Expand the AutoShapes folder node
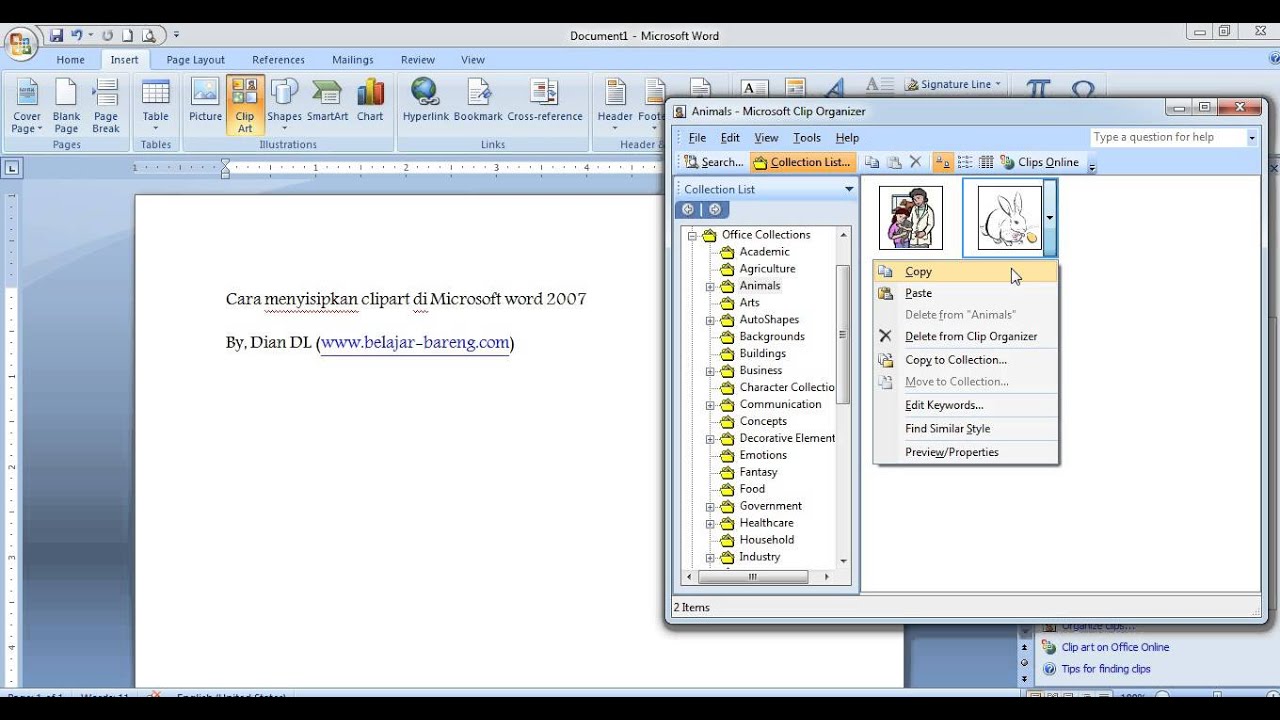1280x720 pixels. (710, 320)
